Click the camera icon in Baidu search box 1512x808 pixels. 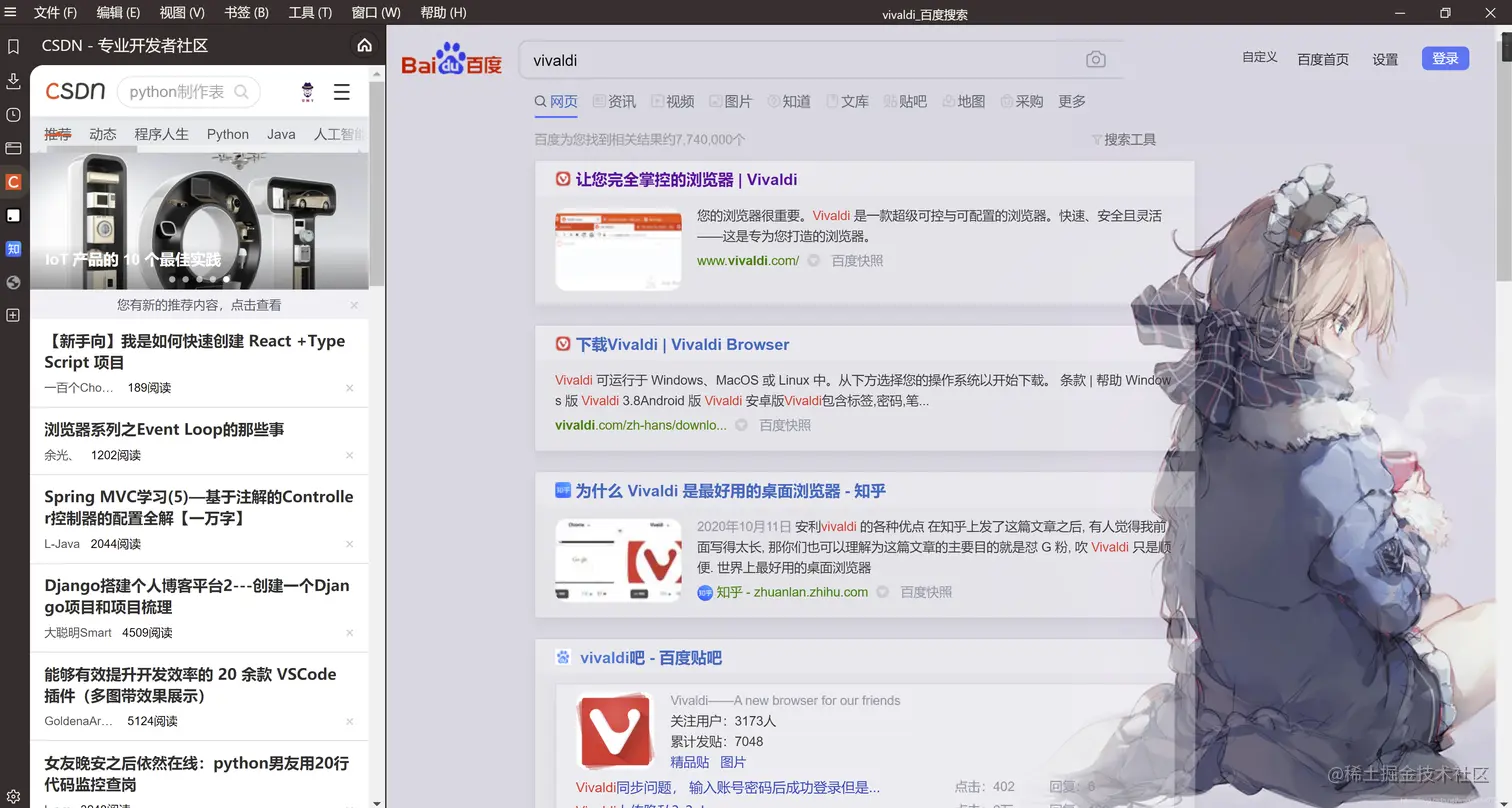[x=1096, y=59]
